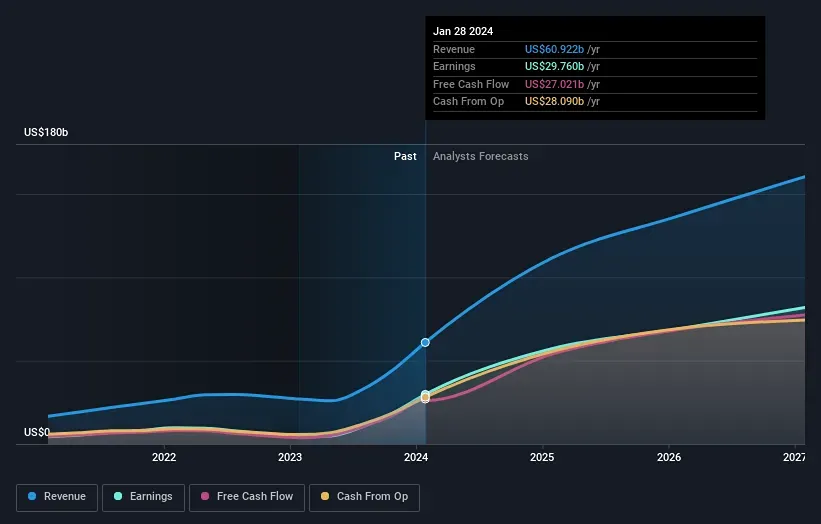Click the pink Free Cash Flow legend dot
The height and width of the screenshot is (524, 821).
point(206,497)
